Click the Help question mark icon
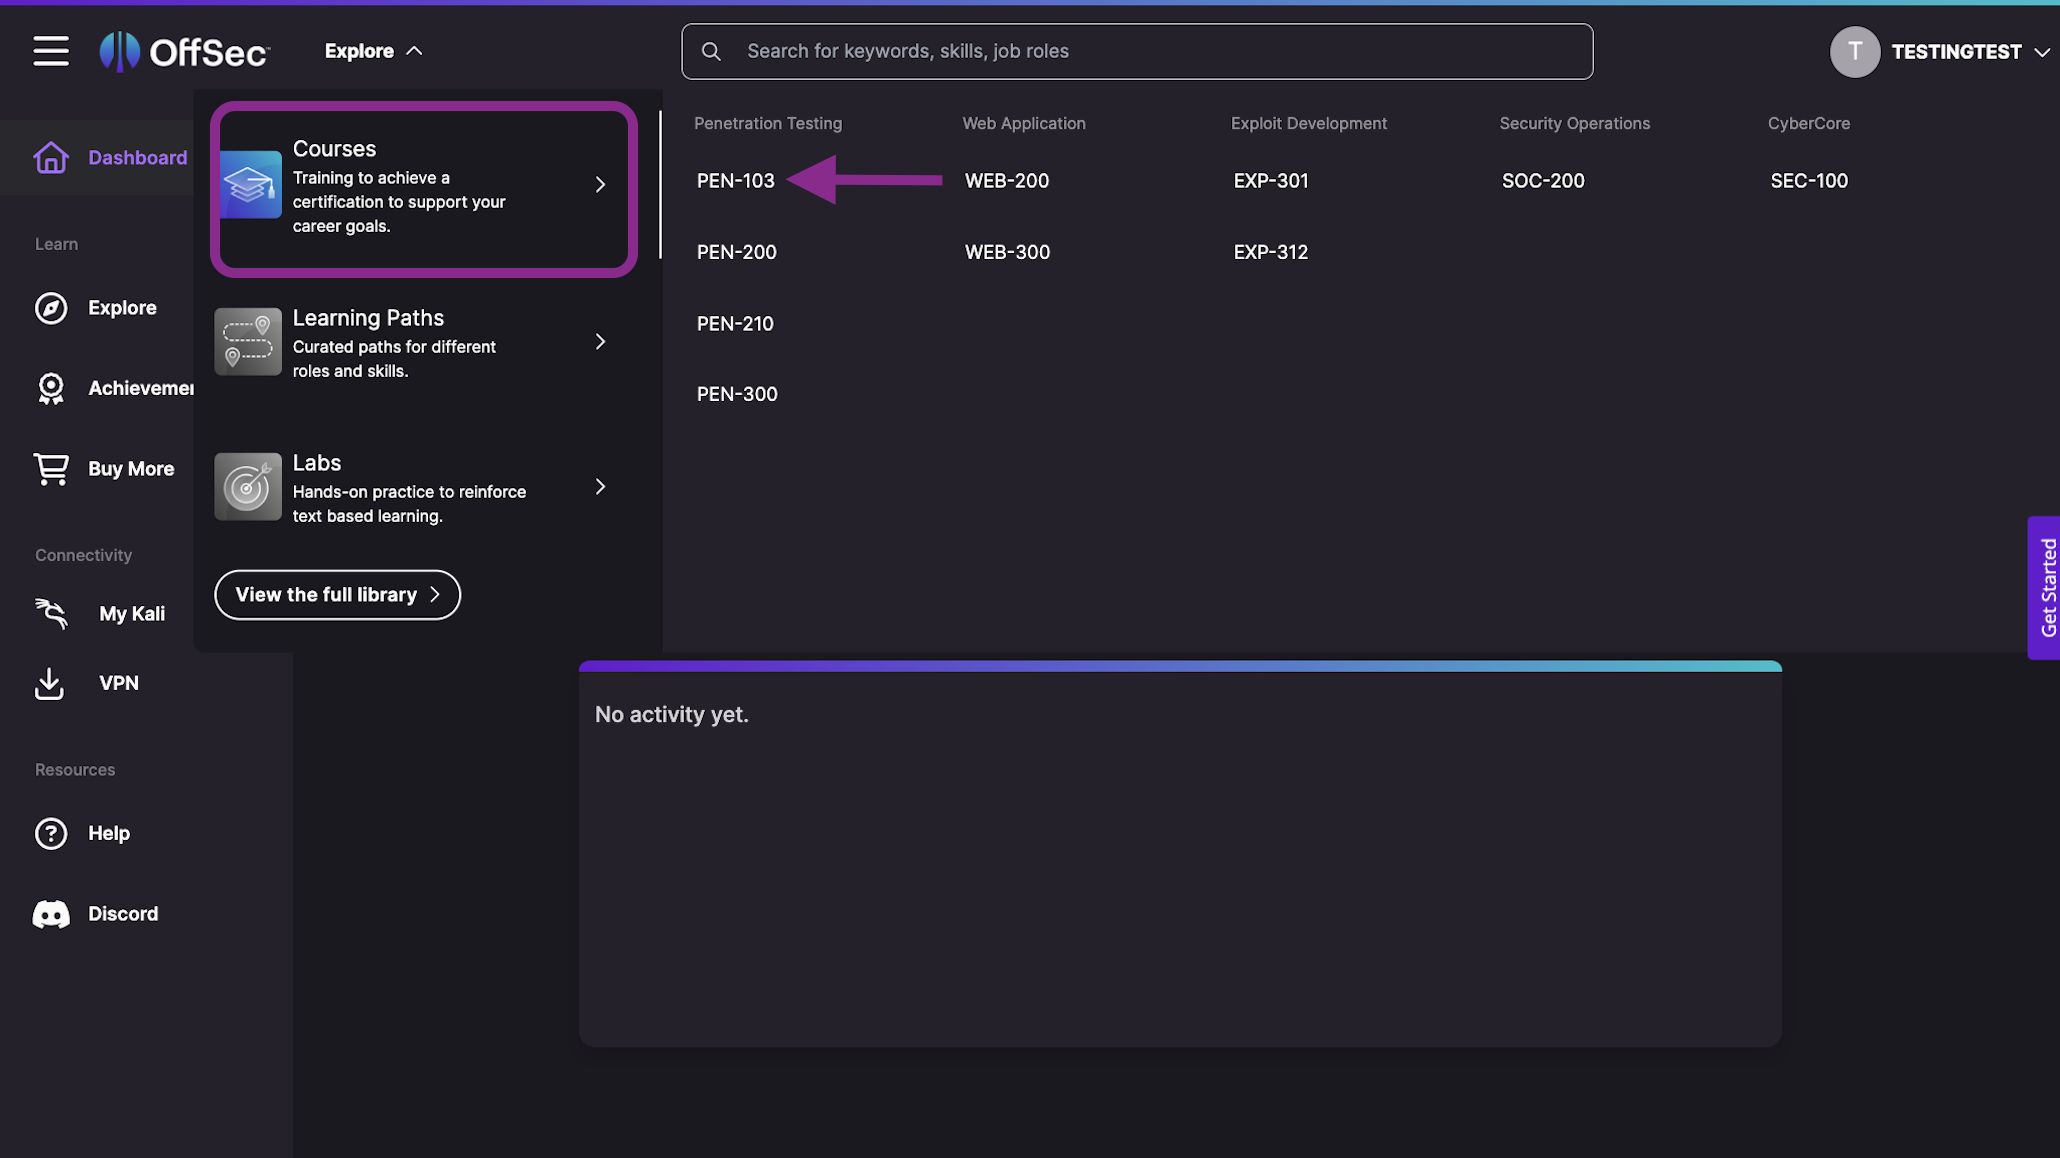Image resolution: width=2060 pixels, height=1158 pixels. point(51,833)
